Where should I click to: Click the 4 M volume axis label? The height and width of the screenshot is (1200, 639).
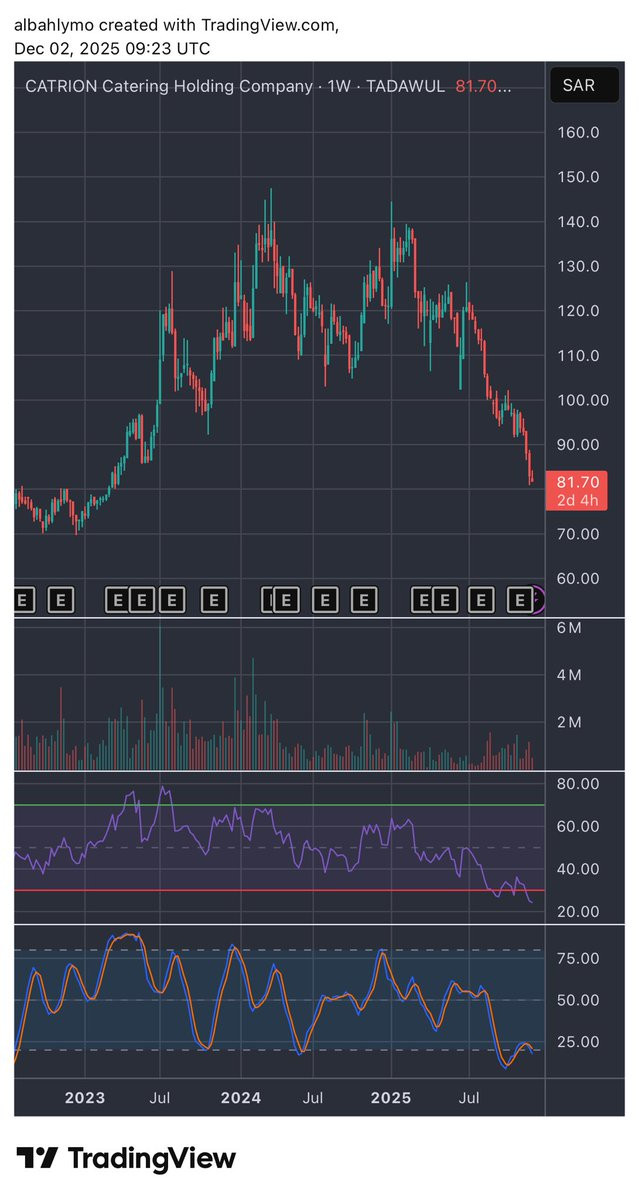pos(568,675)
